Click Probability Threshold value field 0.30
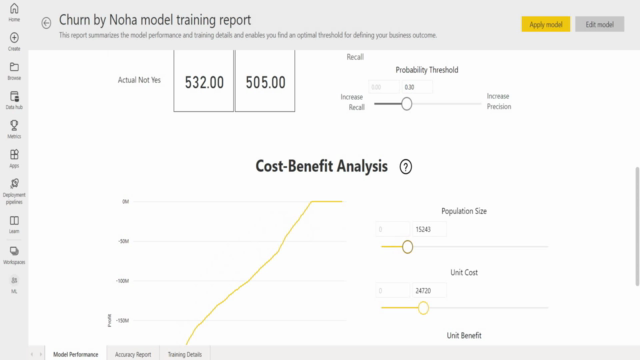 pos(417,87)
